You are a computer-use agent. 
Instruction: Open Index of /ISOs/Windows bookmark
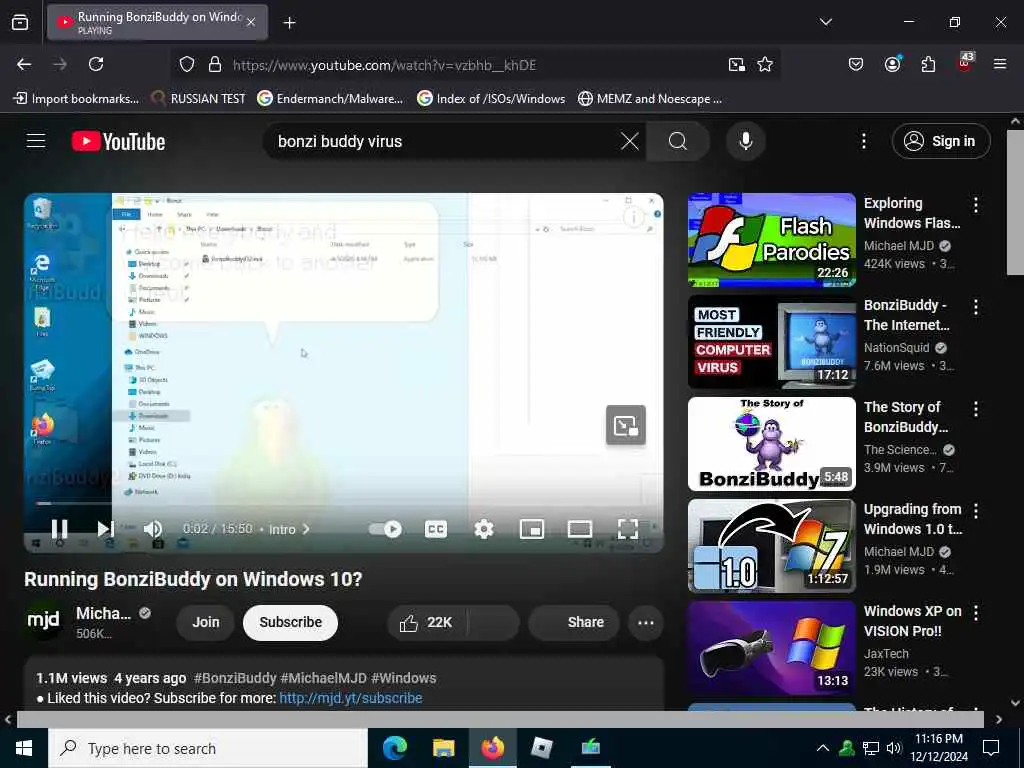pos(491,99)
